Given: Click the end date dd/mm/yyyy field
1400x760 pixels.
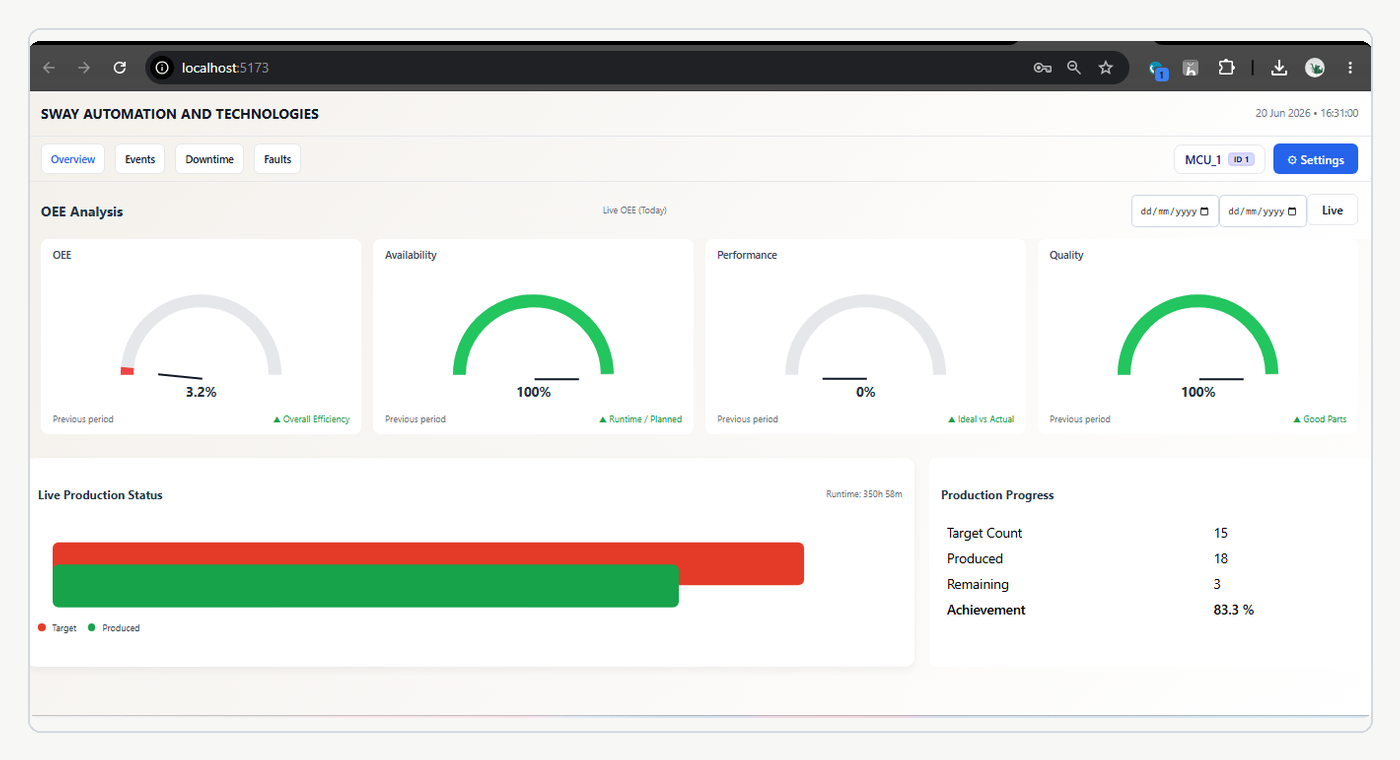Looking at the screenshot, I should 1262,211.
